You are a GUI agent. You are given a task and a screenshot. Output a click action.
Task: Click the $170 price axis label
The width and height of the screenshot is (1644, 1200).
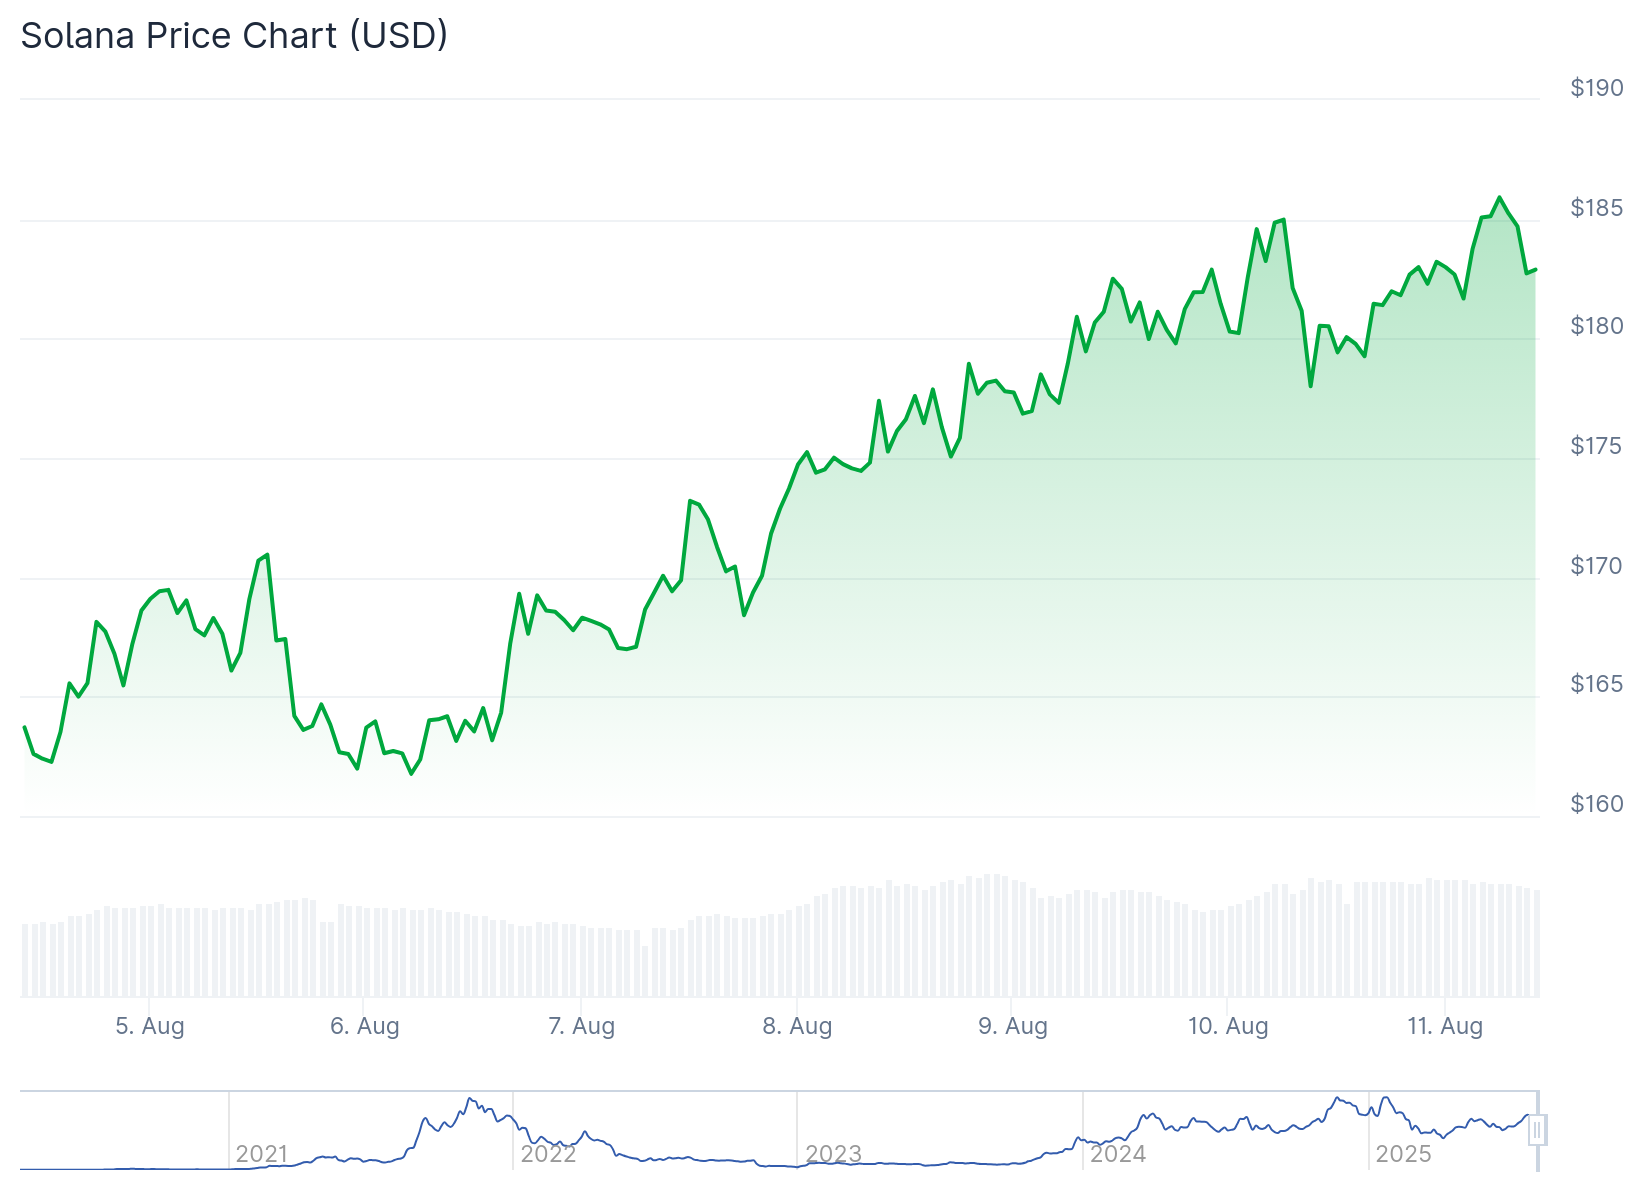(1597, 566)
